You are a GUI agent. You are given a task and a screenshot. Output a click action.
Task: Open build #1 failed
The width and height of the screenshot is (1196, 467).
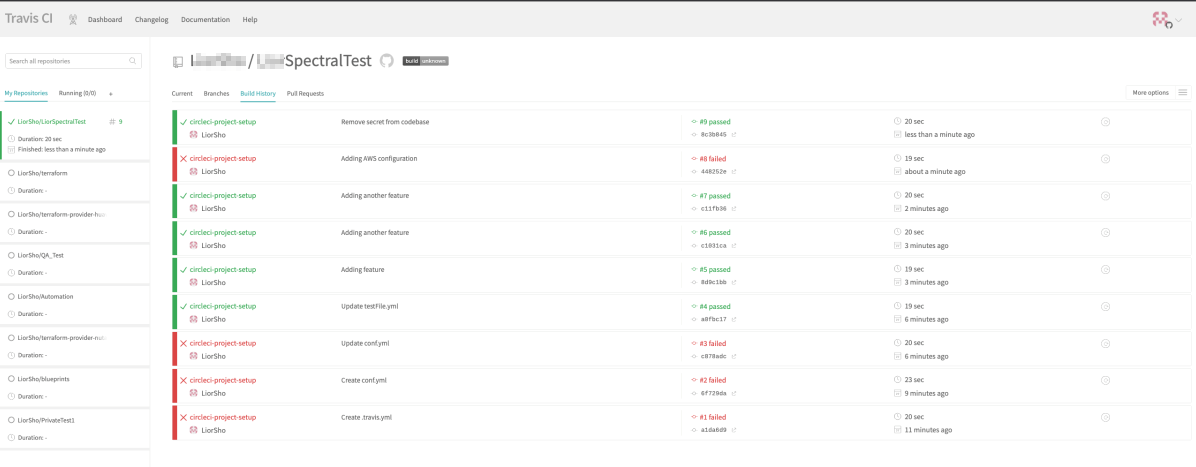(x=712, y=417)
